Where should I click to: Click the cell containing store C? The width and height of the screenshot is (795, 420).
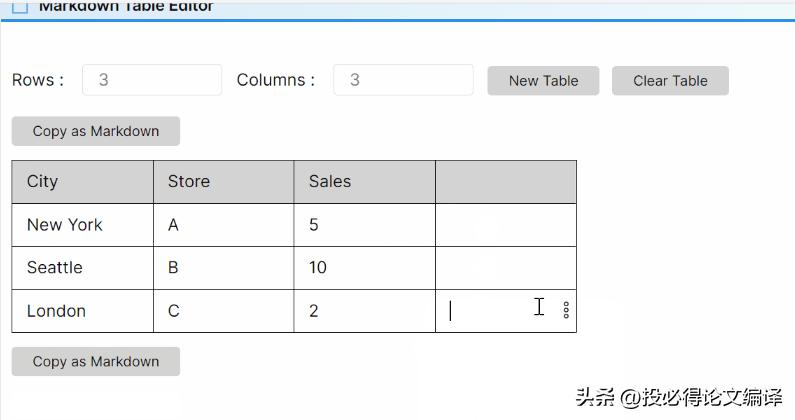point(223,311)
